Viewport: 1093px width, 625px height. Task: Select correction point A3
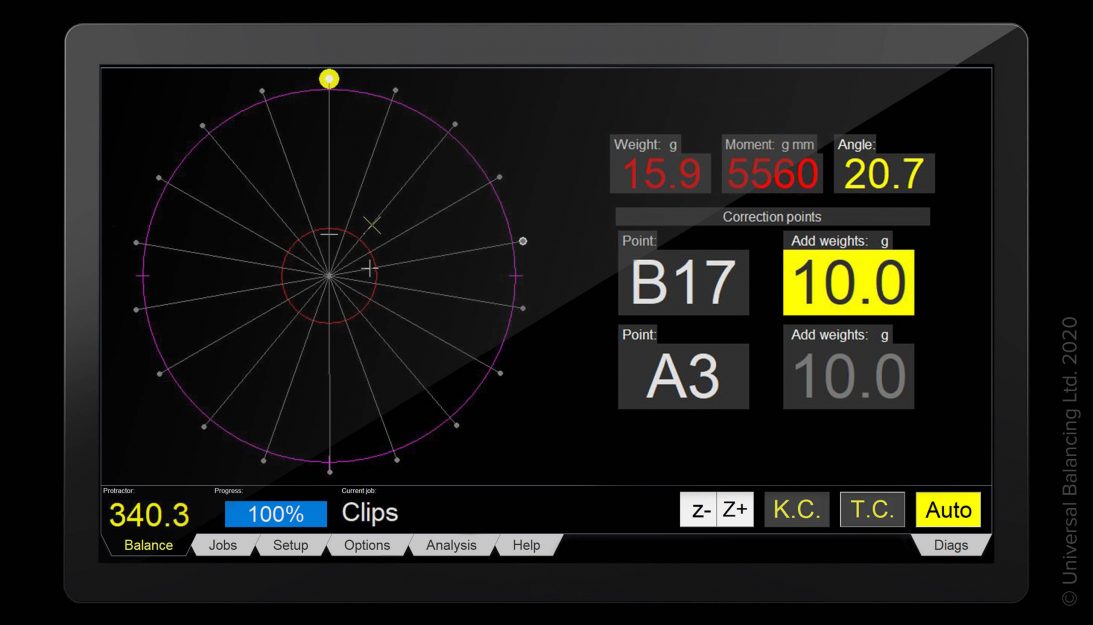click(x=683, y=377)
